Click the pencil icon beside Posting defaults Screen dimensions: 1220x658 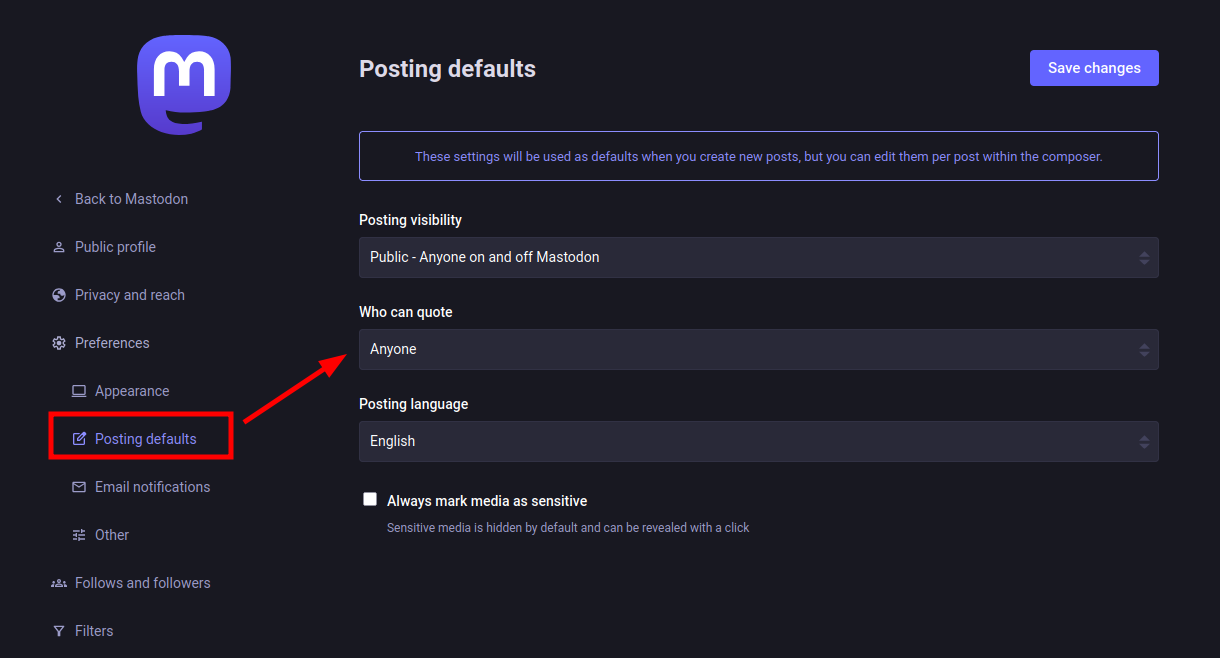pos(79,439)
